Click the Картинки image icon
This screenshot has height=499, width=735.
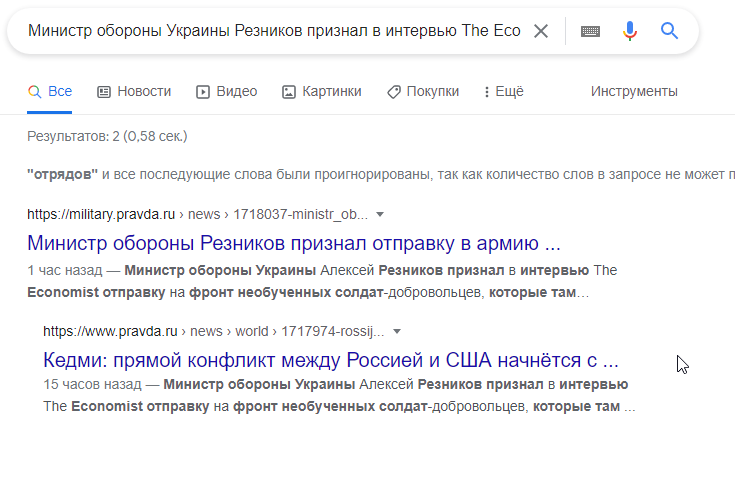tap(289, 92)
